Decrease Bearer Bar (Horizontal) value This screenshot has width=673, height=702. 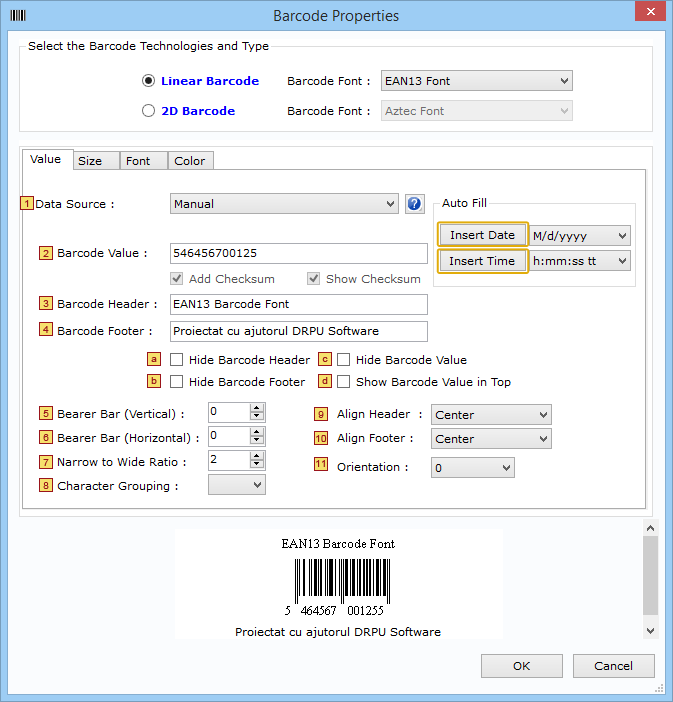[257, 441]
